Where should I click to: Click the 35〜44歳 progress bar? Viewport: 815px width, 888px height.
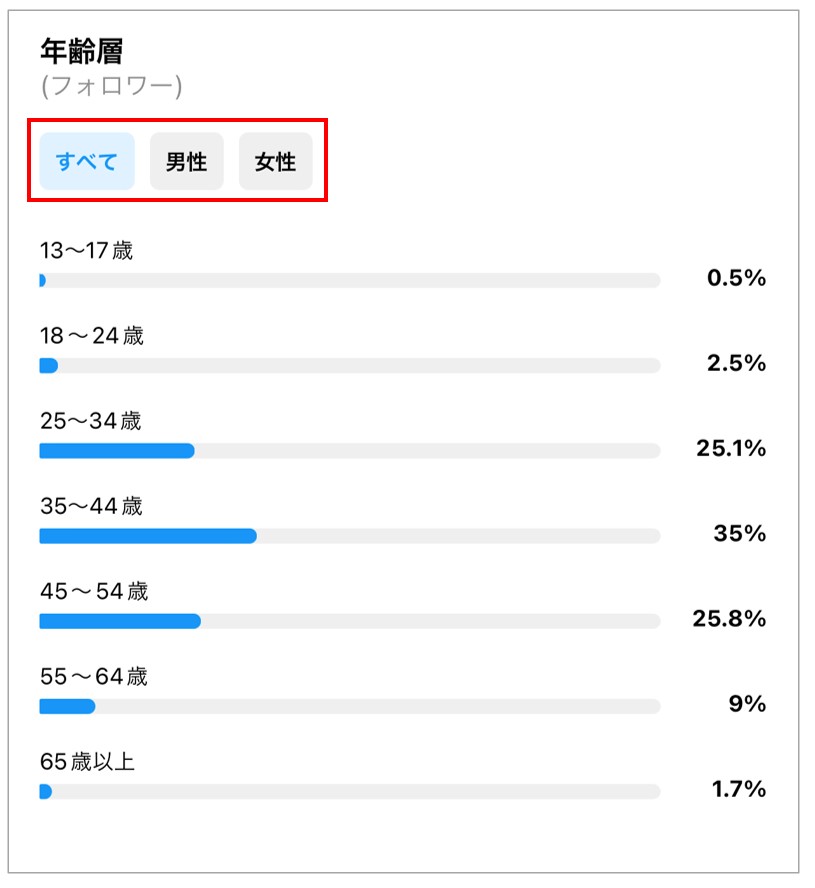click(x=349, y=536)
